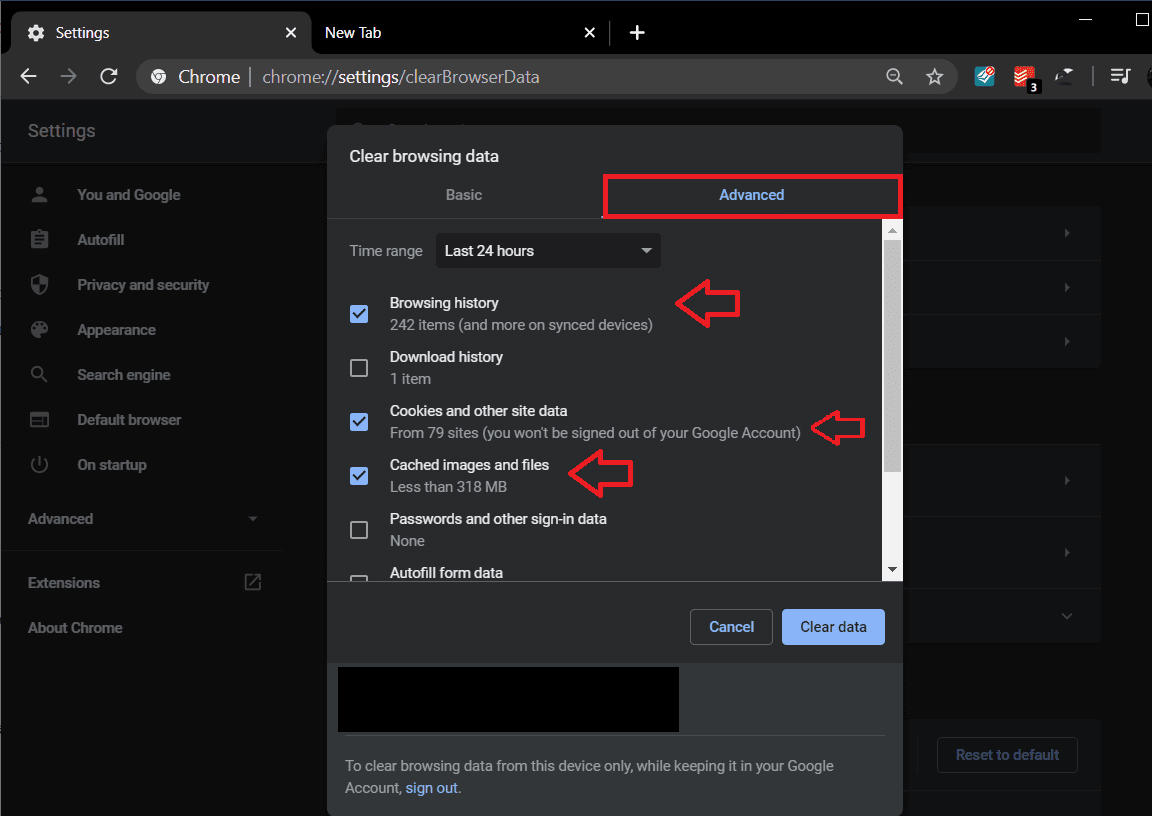
Task: Open the Todoist extension icon with badge
Action: [1024, 77]
